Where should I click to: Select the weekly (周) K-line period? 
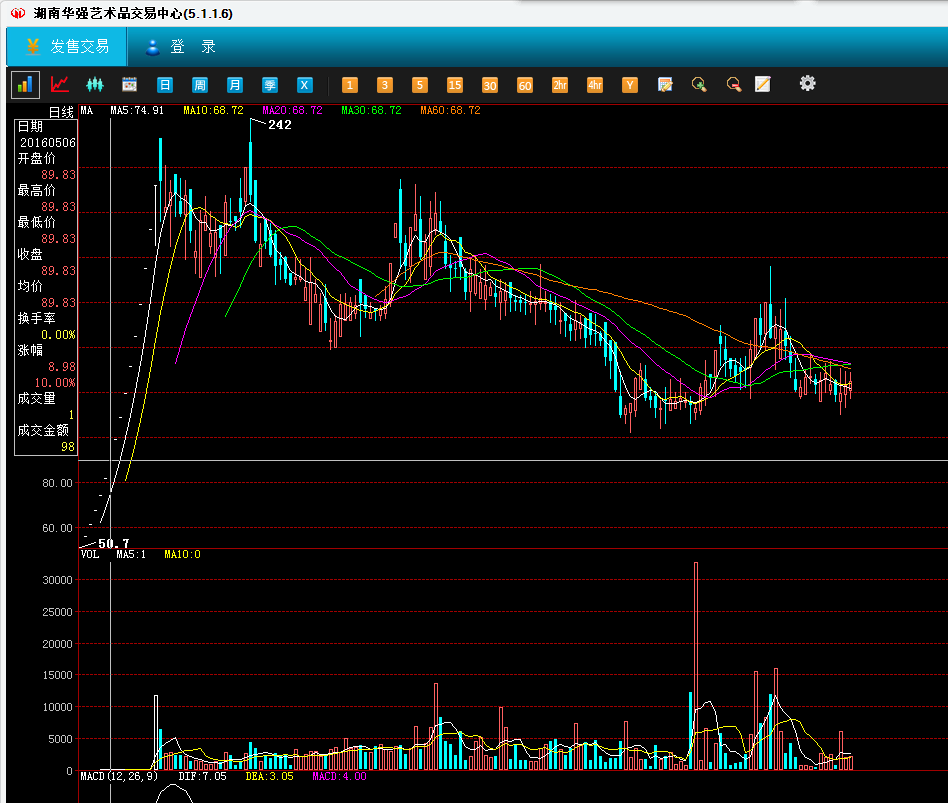pos(200,85)
